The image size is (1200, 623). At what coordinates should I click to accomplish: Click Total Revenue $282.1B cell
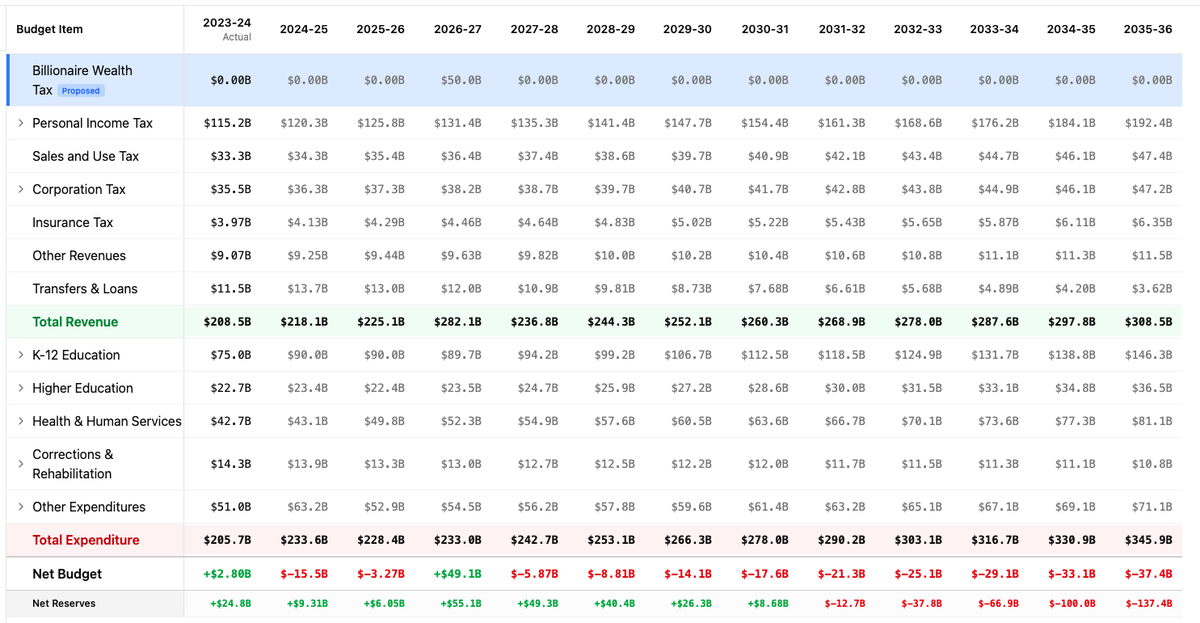458,322
